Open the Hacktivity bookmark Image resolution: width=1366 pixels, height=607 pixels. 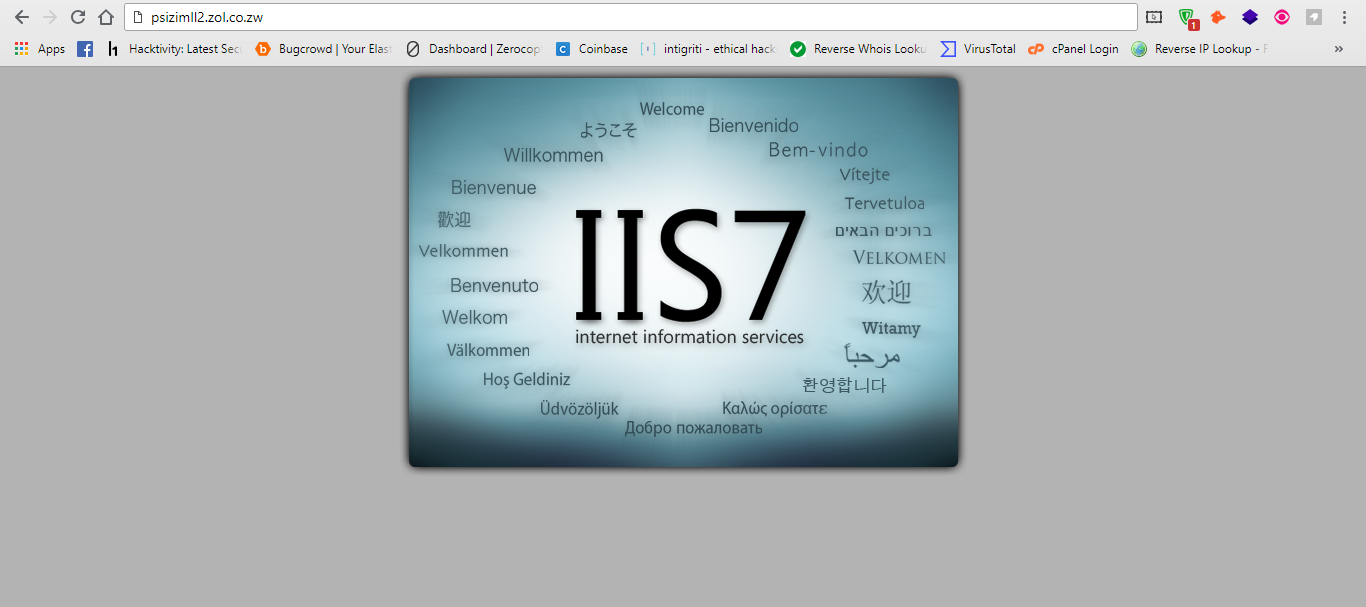click(174, 48)
